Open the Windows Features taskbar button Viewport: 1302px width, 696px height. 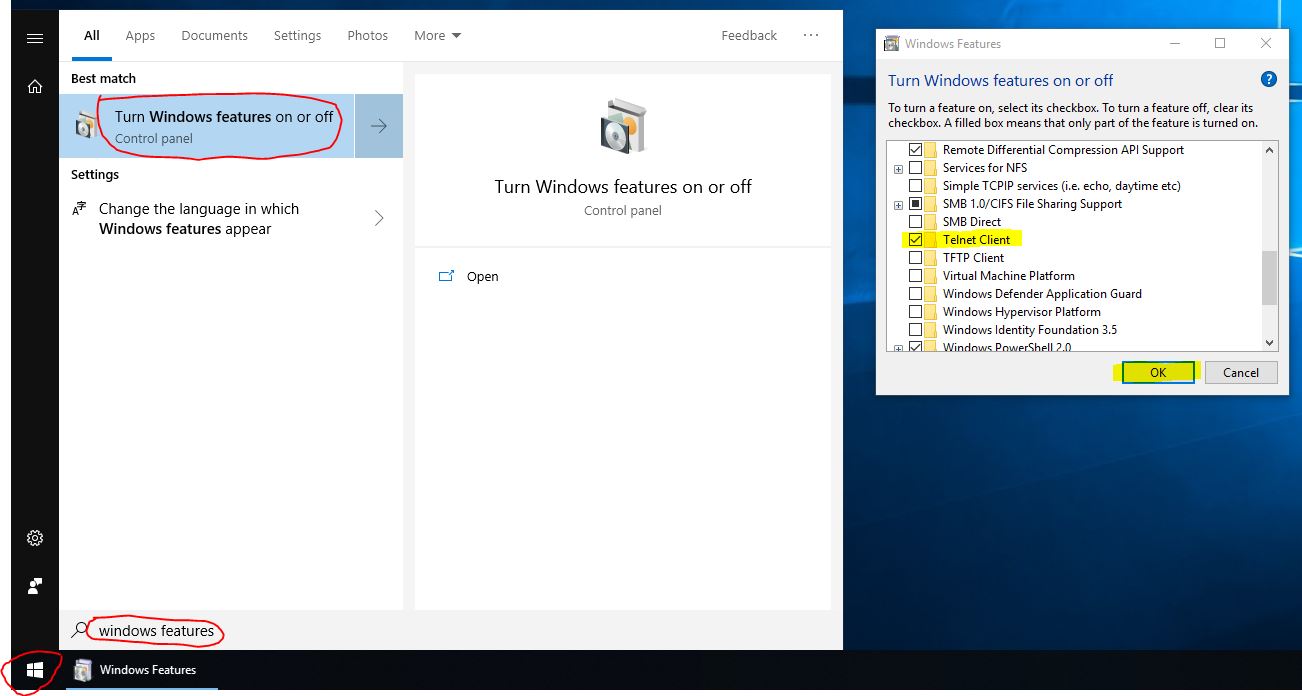click(142, 670)
